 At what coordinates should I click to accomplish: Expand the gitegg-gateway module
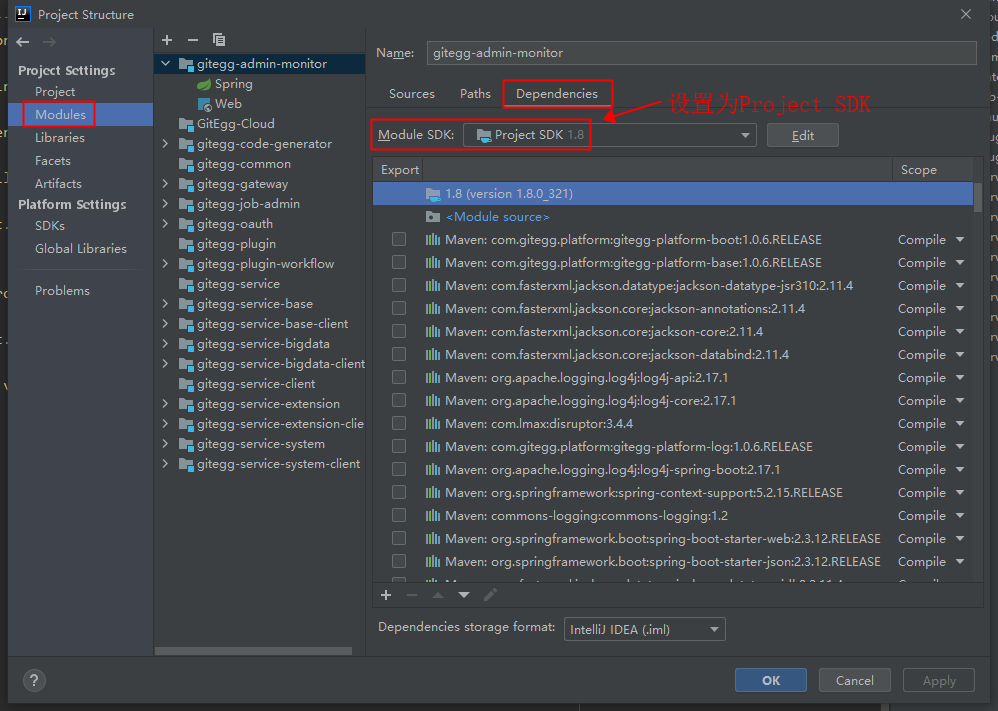[165, 184]
